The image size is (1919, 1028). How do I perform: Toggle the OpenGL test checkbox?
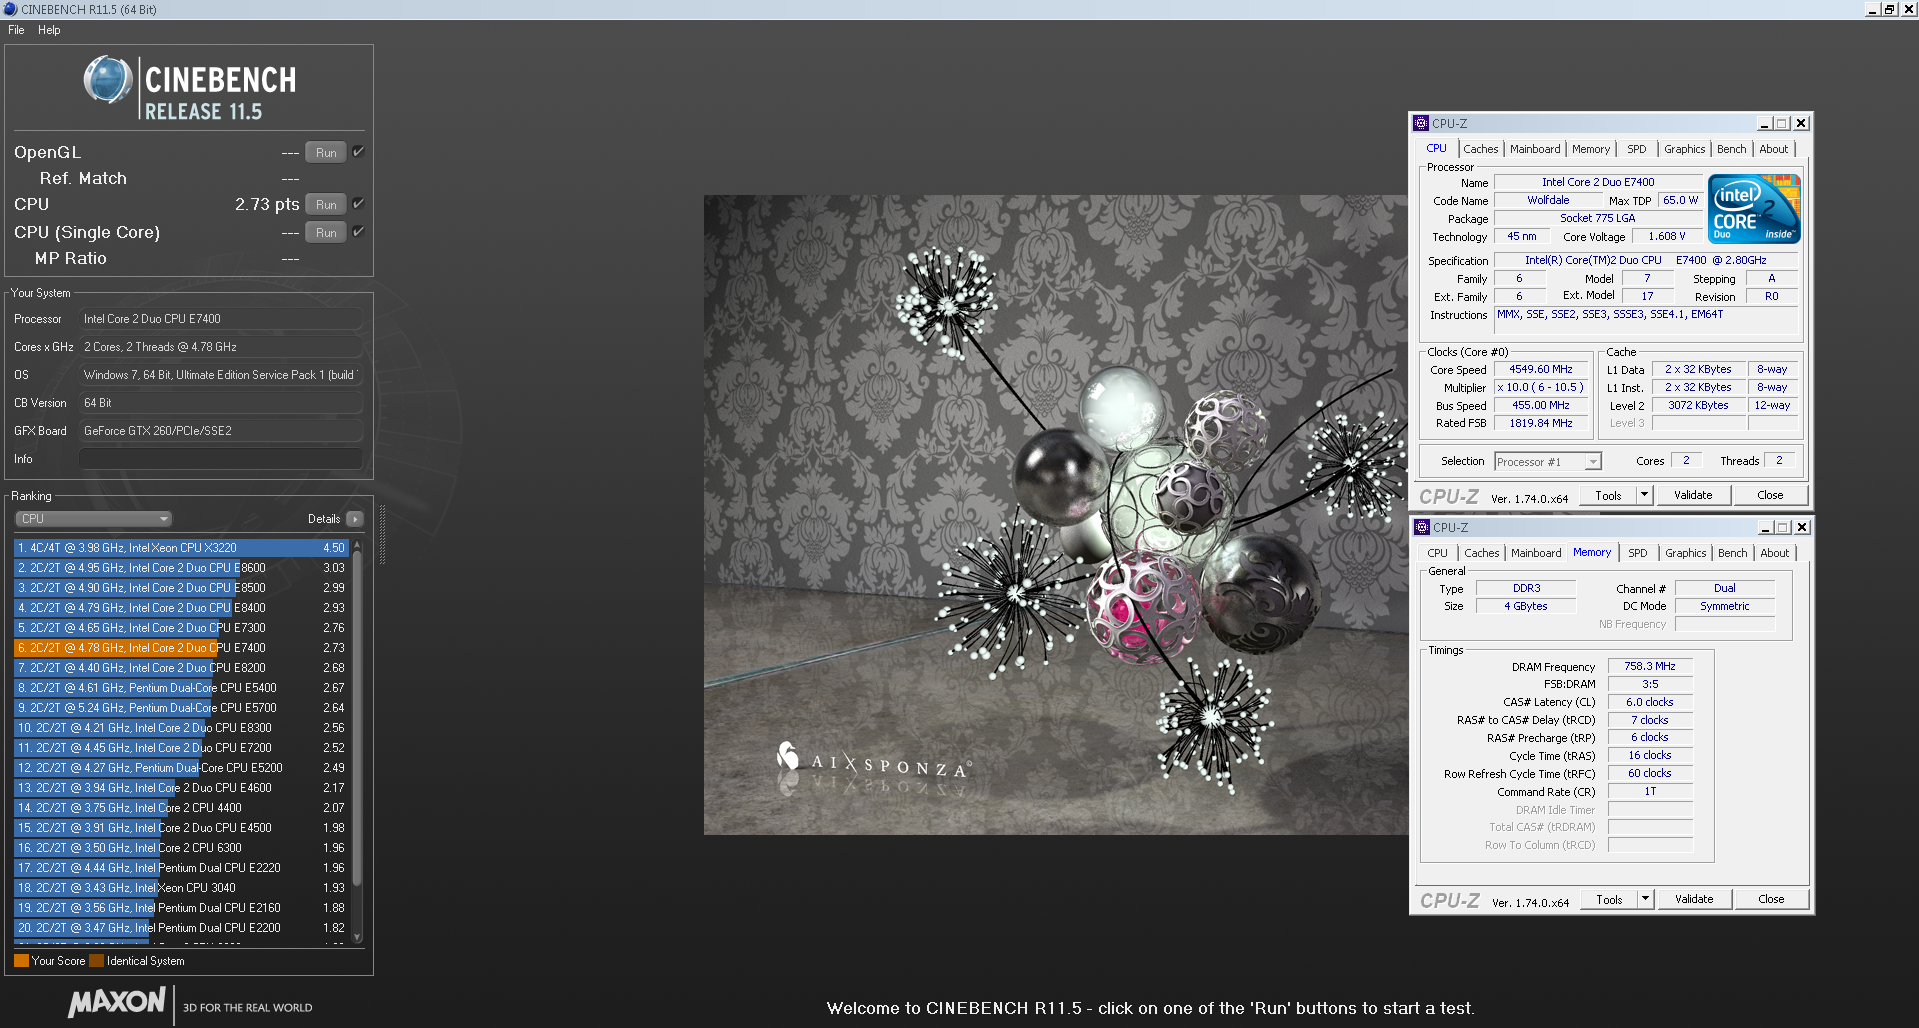tap(358, 152)
